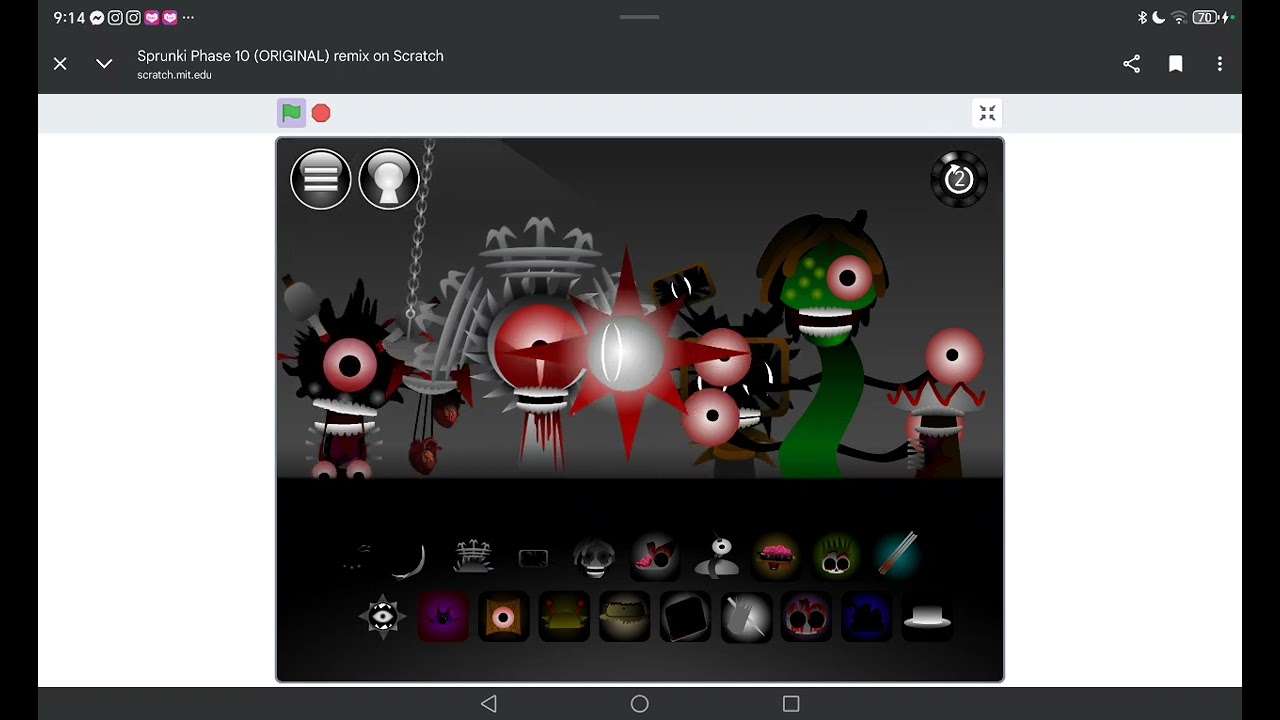The height and width of the screenshot is (720, 1280).
Task: Select the gray skull-face with hair icon
Action: pyautogui.click(x=594, y=557)
